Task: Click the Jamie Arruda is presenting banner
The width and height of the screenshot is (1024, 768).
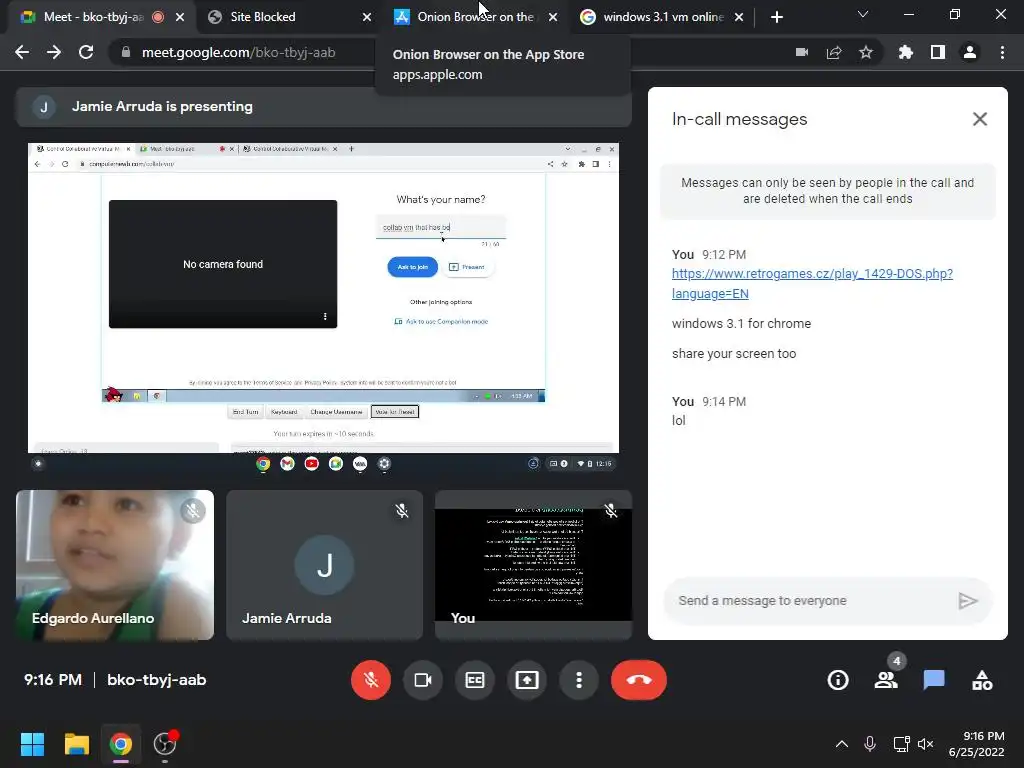Action: [323, 106]
